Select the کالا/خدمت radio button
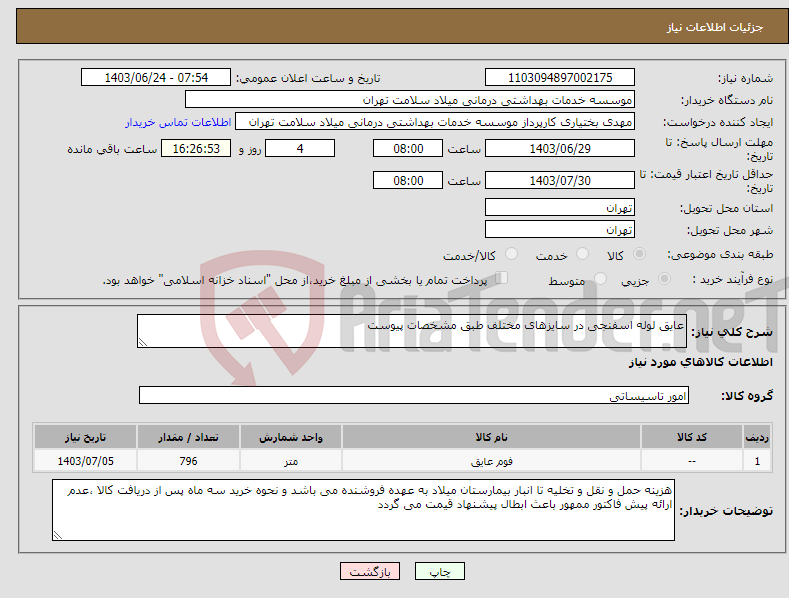Screen dimensions: 789x598 (511, 254)
